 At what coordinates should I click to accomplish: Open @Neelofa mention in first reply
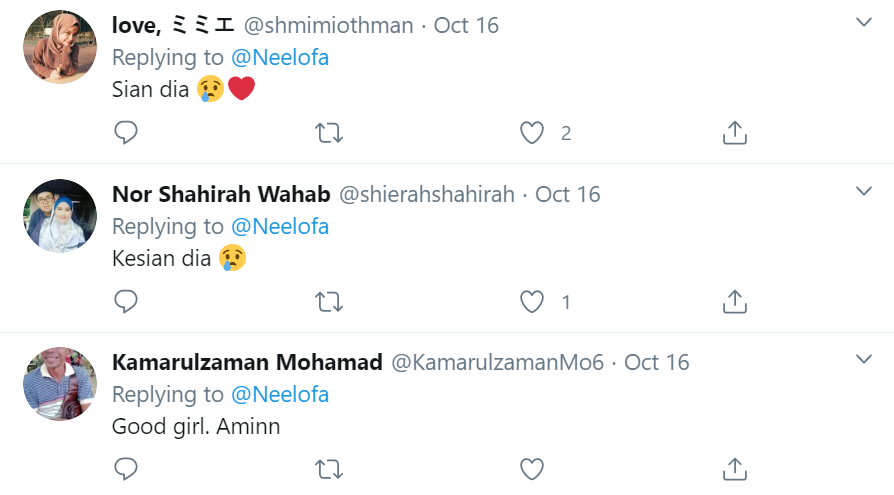(280, 58)
